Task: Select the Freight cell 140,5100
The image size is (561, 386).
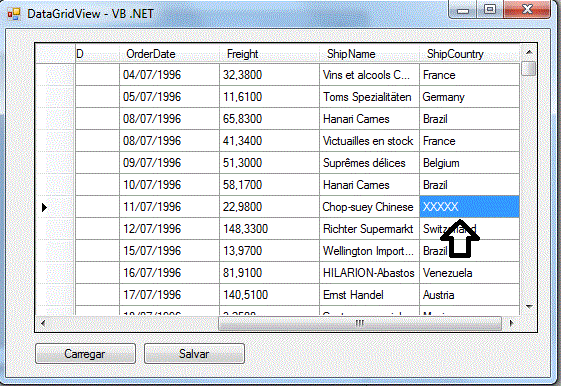Action: pyautogui.click(x=269, y=295)
